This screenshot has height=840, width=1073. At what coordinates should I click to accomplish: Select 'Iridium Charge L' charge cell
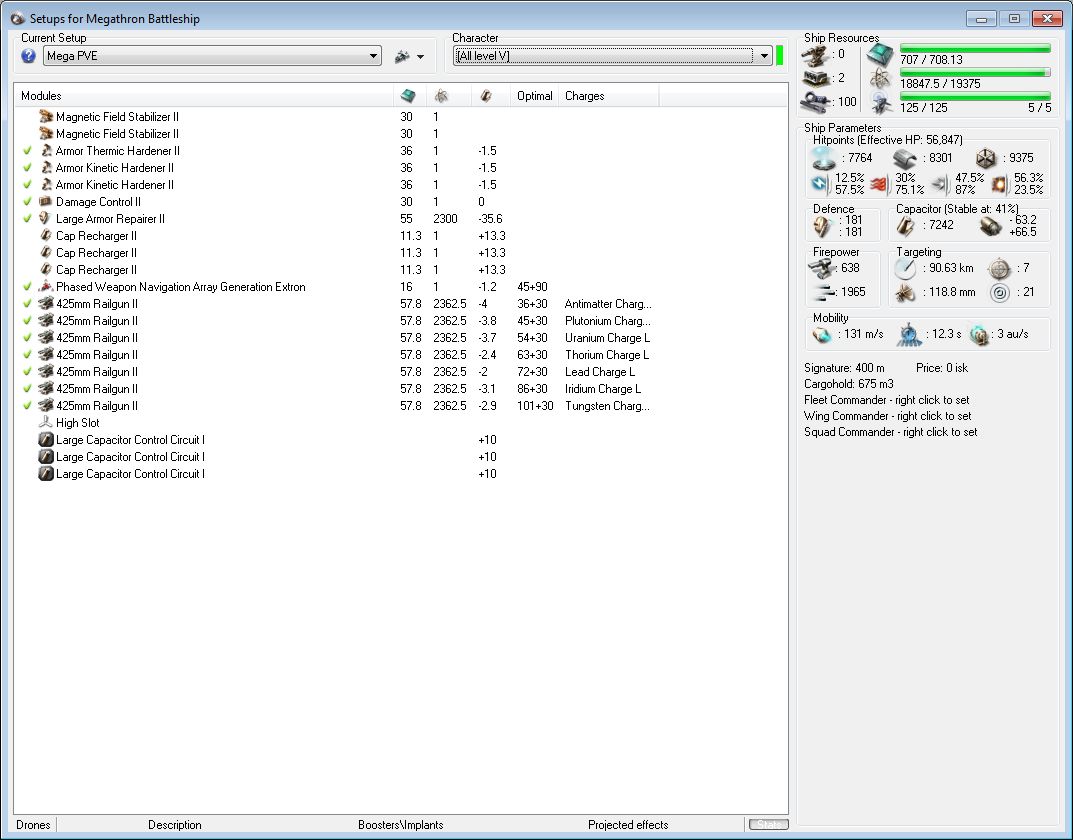[x=603, y=389]
